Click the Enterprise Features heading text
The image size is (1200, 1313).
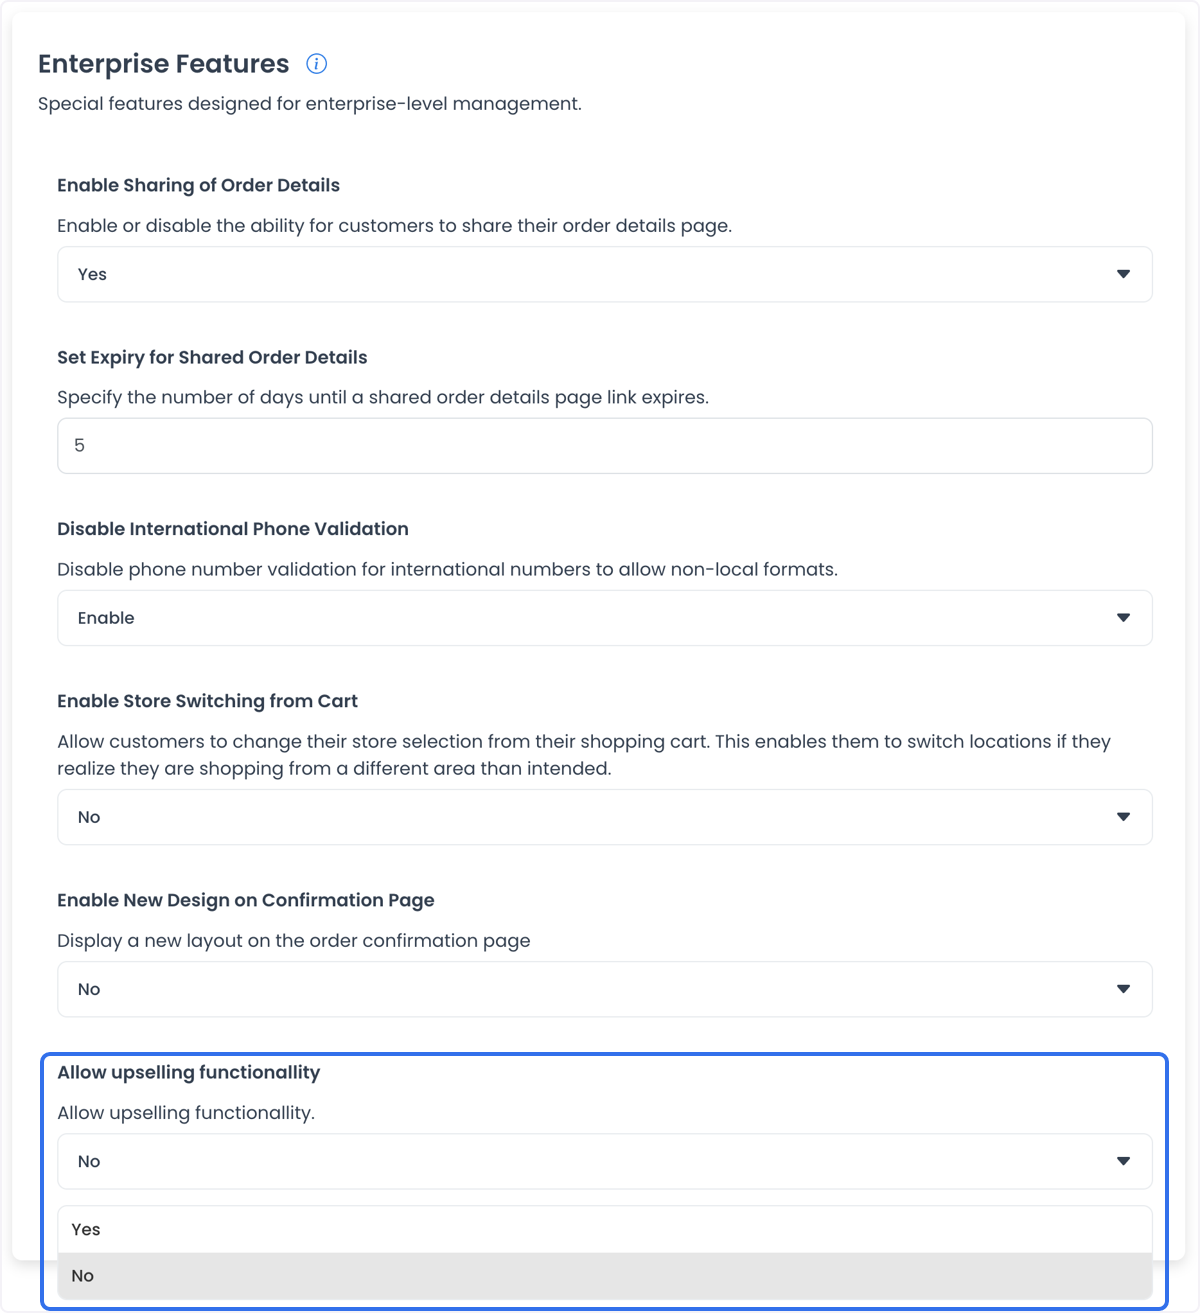point(164,64)
